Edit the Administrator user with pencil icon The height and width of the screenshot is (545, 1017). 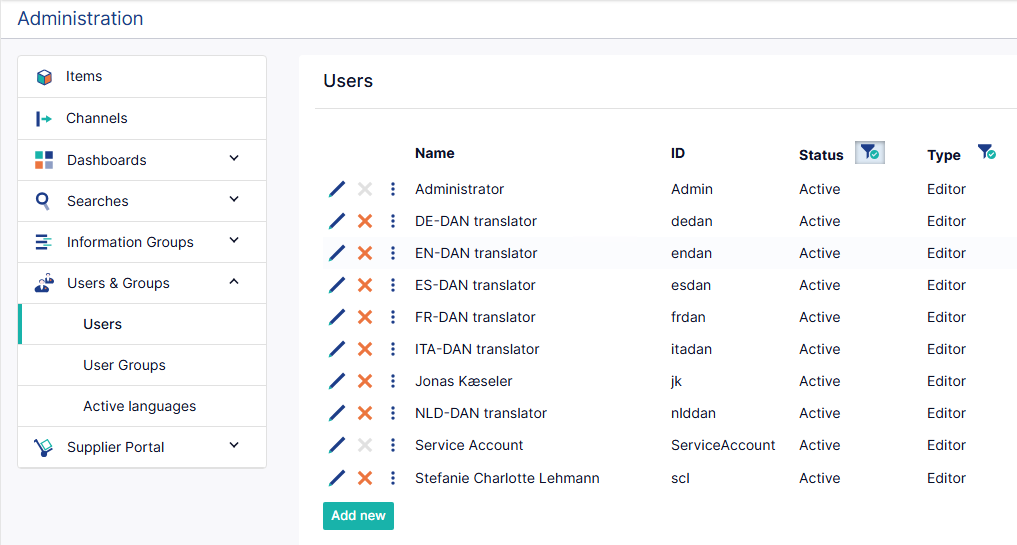tap(337, 189)
